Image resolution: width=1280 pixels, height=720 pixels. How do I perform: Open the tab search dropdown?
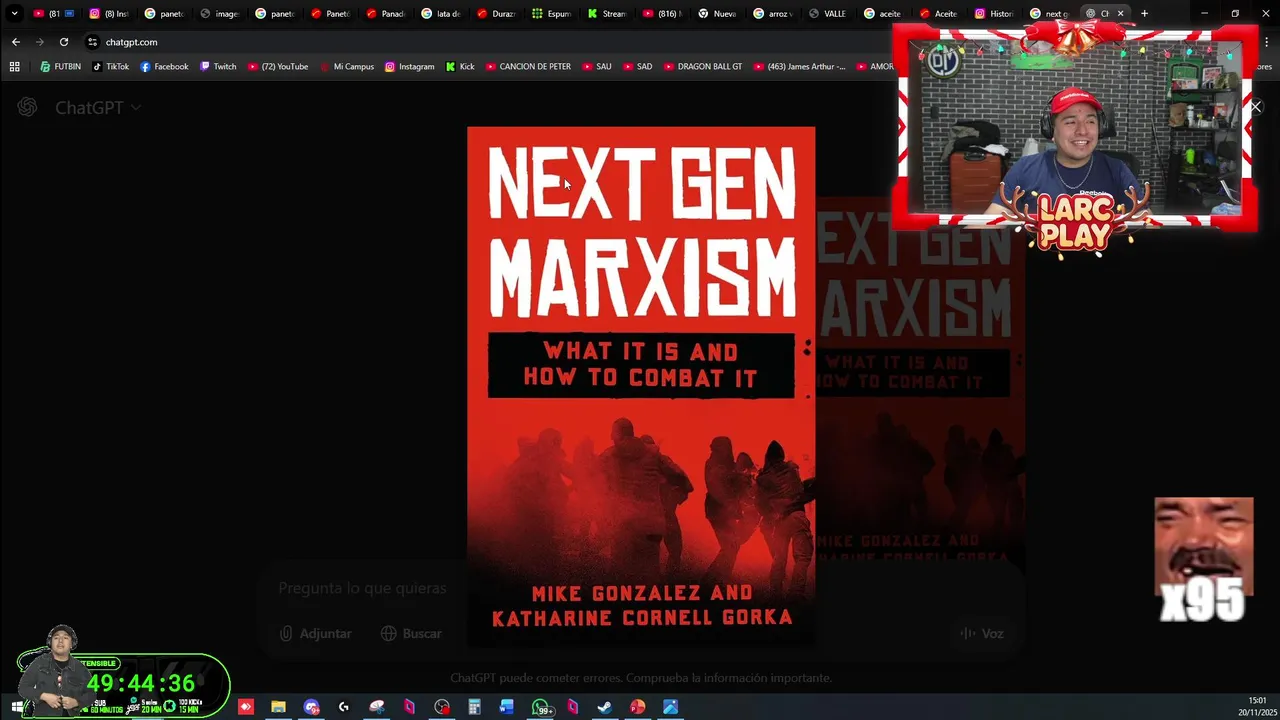click(x=14, y=13)
